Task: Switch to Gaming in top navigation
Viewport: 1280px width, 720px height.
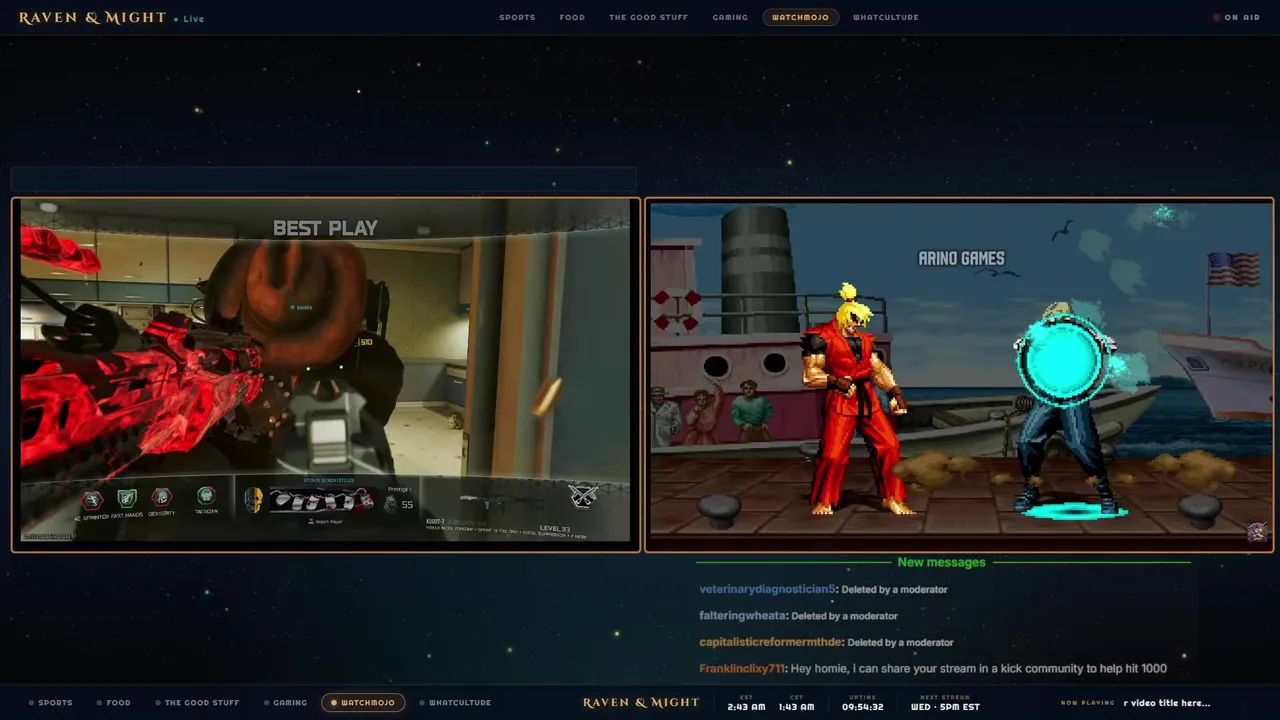Action: coord(730,17)
